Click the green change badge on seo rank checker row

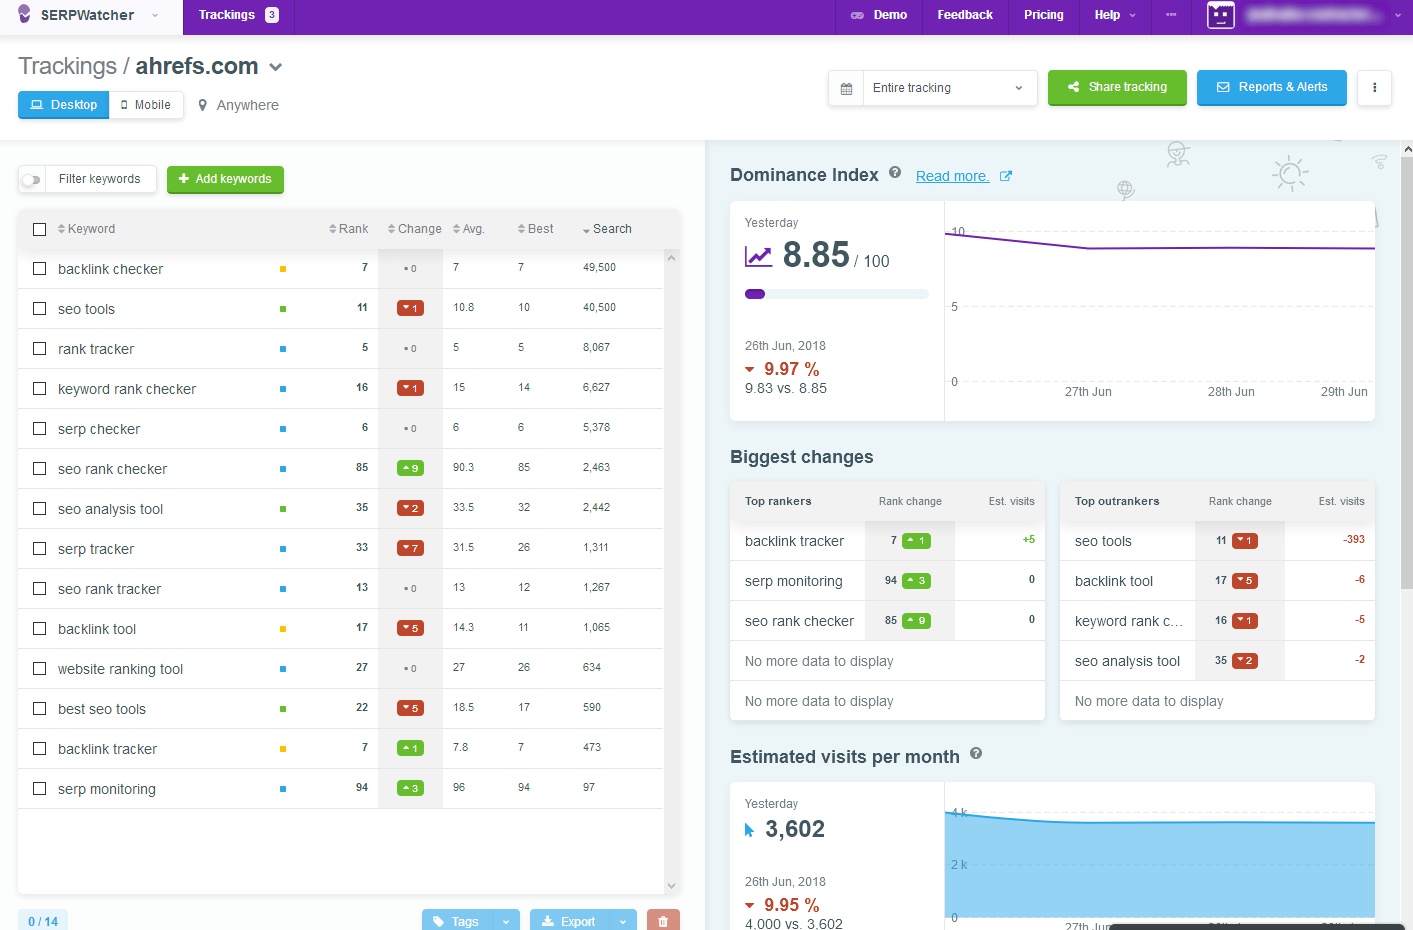tap(410, 468)
